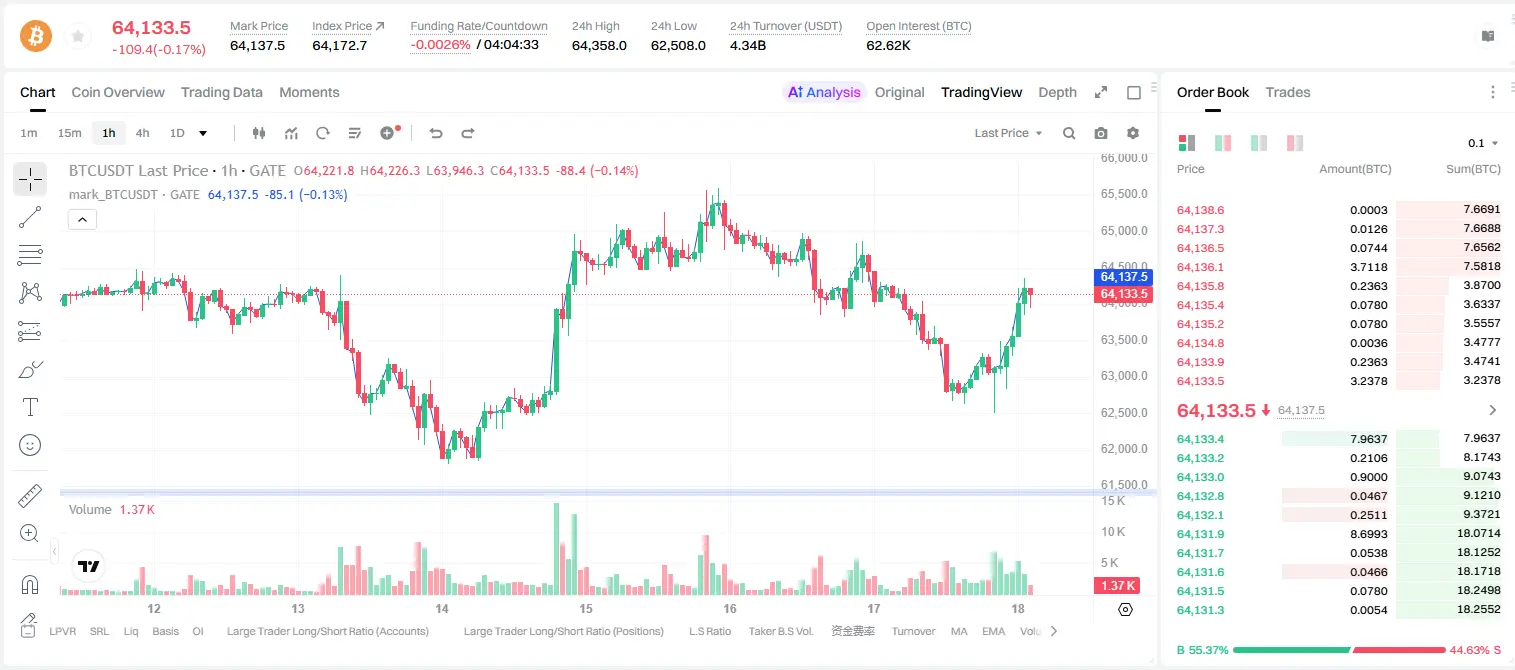Expand the time interval dropdown arrow
Screen dimensions: 1515x670
[203, 133]
